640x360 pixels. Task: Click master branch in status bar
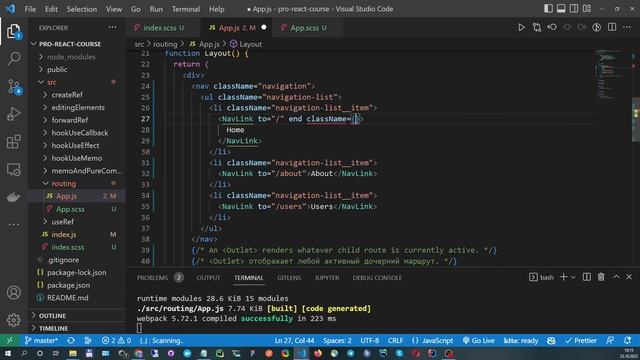pos(41,340)
